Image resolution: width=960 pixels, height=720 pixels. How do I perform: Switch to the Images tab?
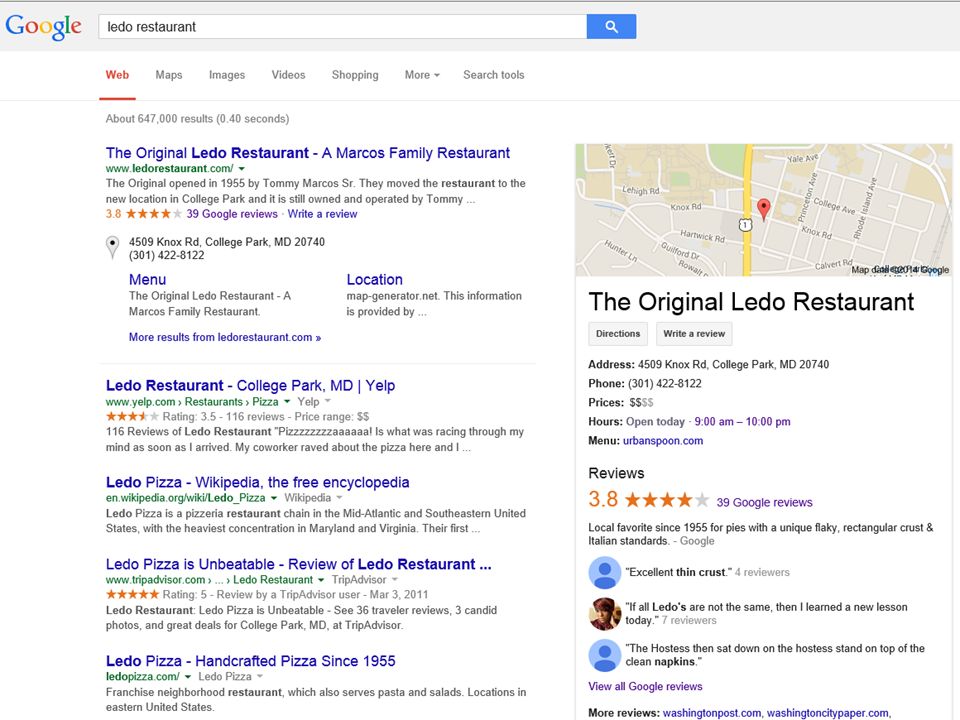click(227, 75)
